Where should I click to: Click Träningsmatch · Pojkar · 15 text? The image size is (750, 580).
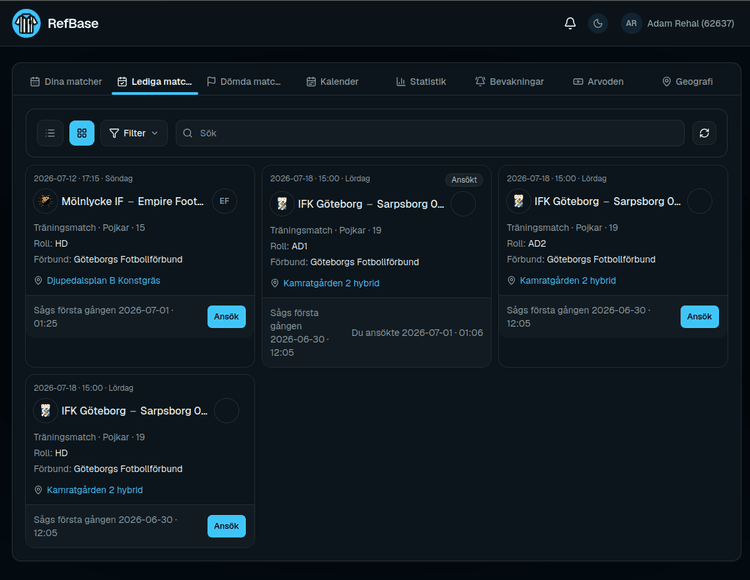coord(89,228)
